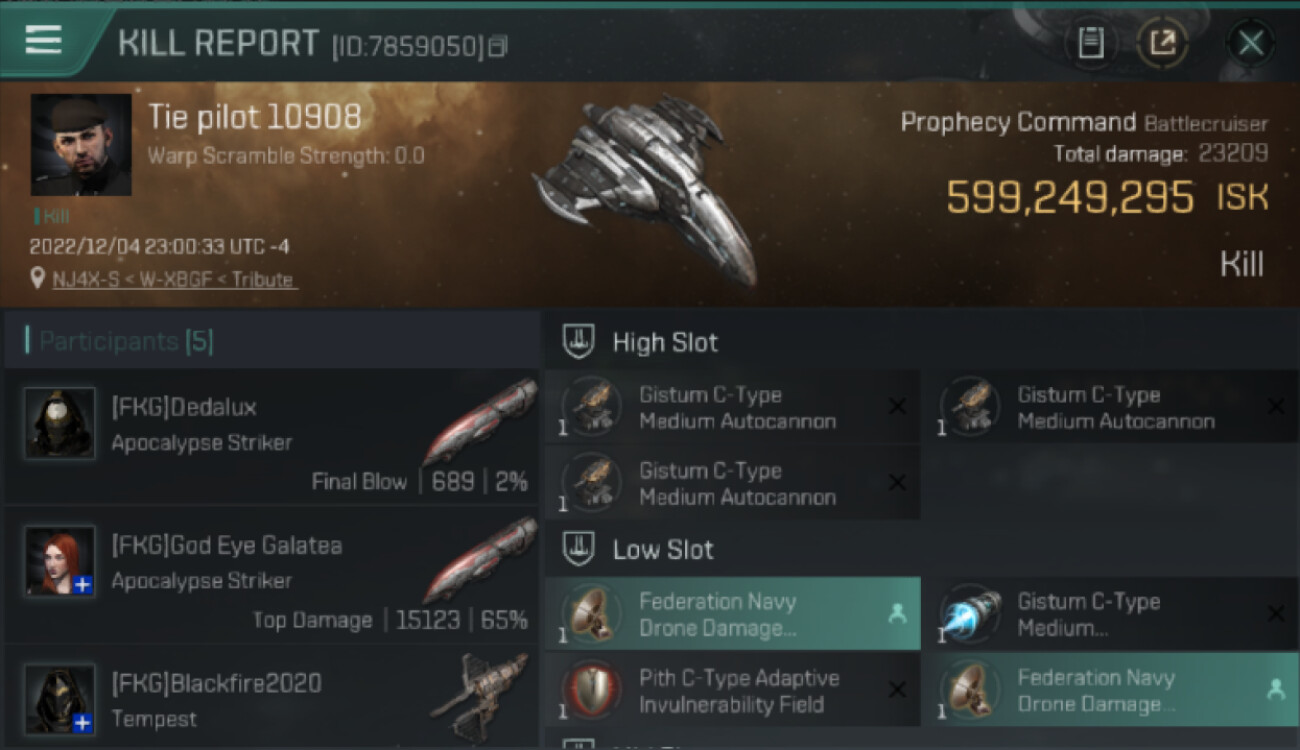Open the clipboard notes icon
This screenshot has height=750, width=1300.
coord(1091,42)
